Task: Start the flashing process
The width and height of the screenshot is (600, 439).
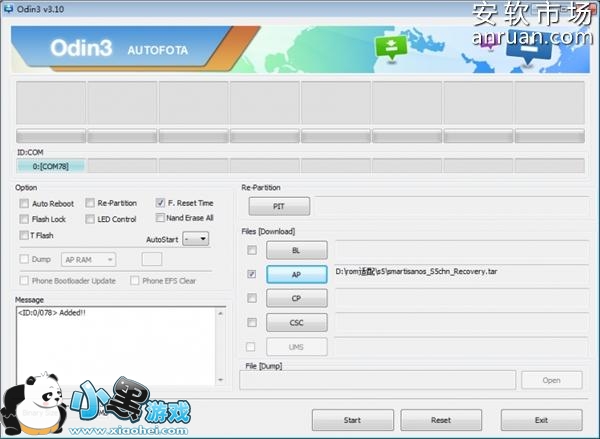Action: click(352, 420)
